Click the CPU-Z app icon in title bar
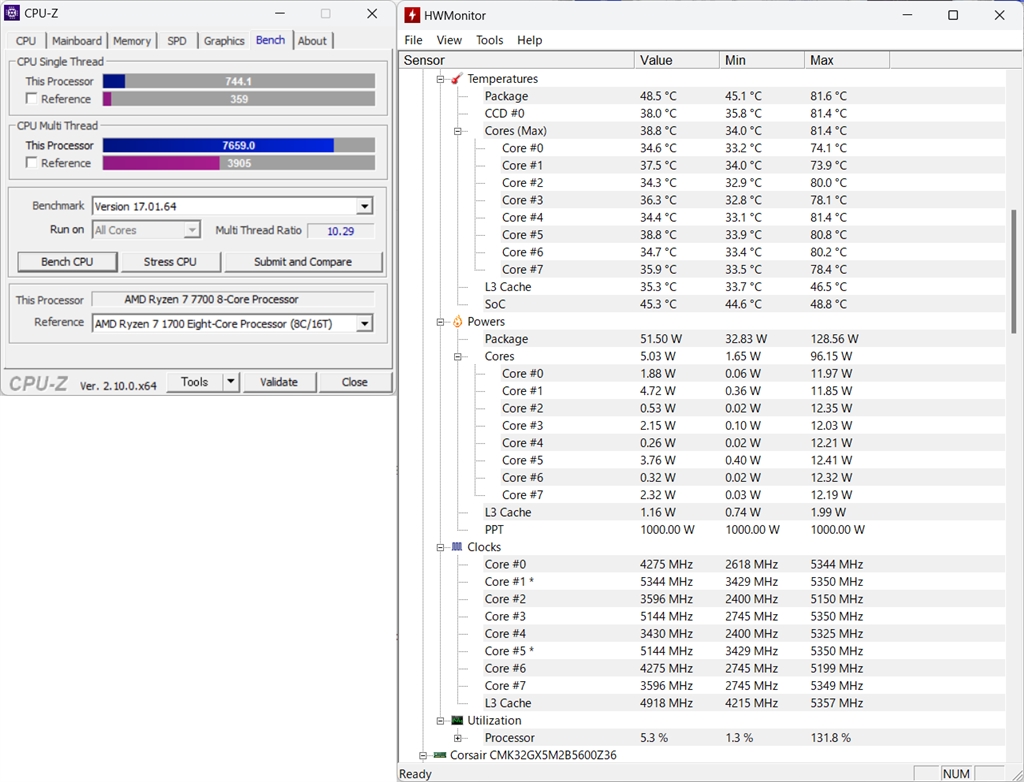1024x782 pixels. [12, 14]
